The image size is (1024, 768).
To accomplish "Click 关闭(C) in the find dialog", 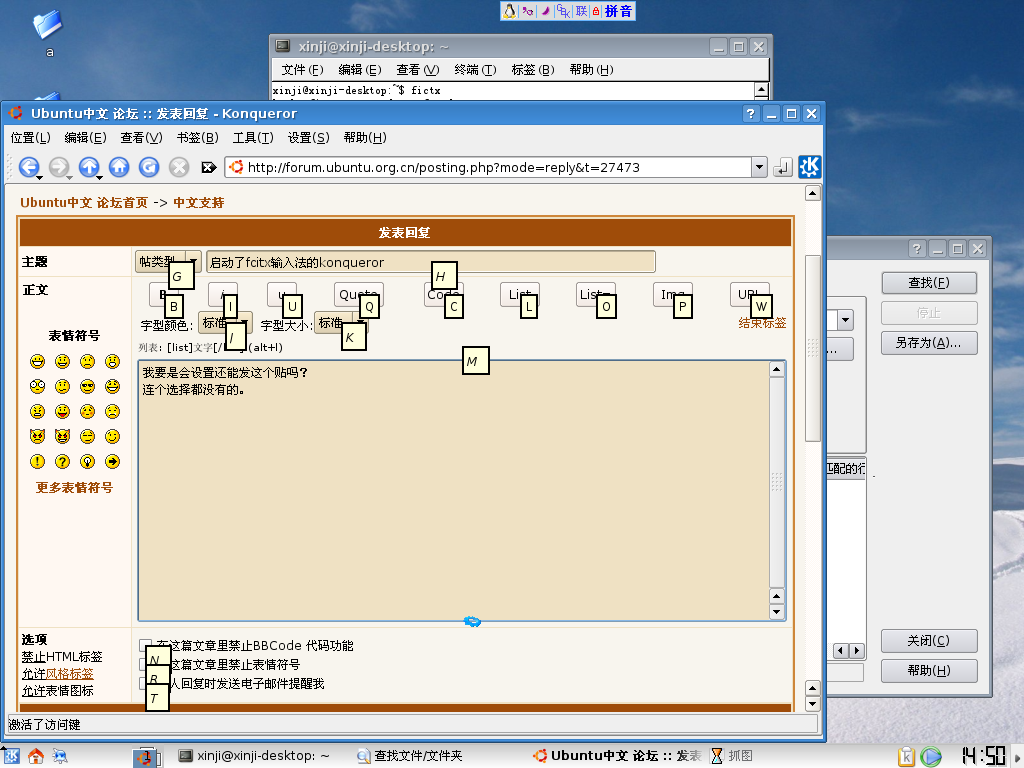I will (929, 641).
